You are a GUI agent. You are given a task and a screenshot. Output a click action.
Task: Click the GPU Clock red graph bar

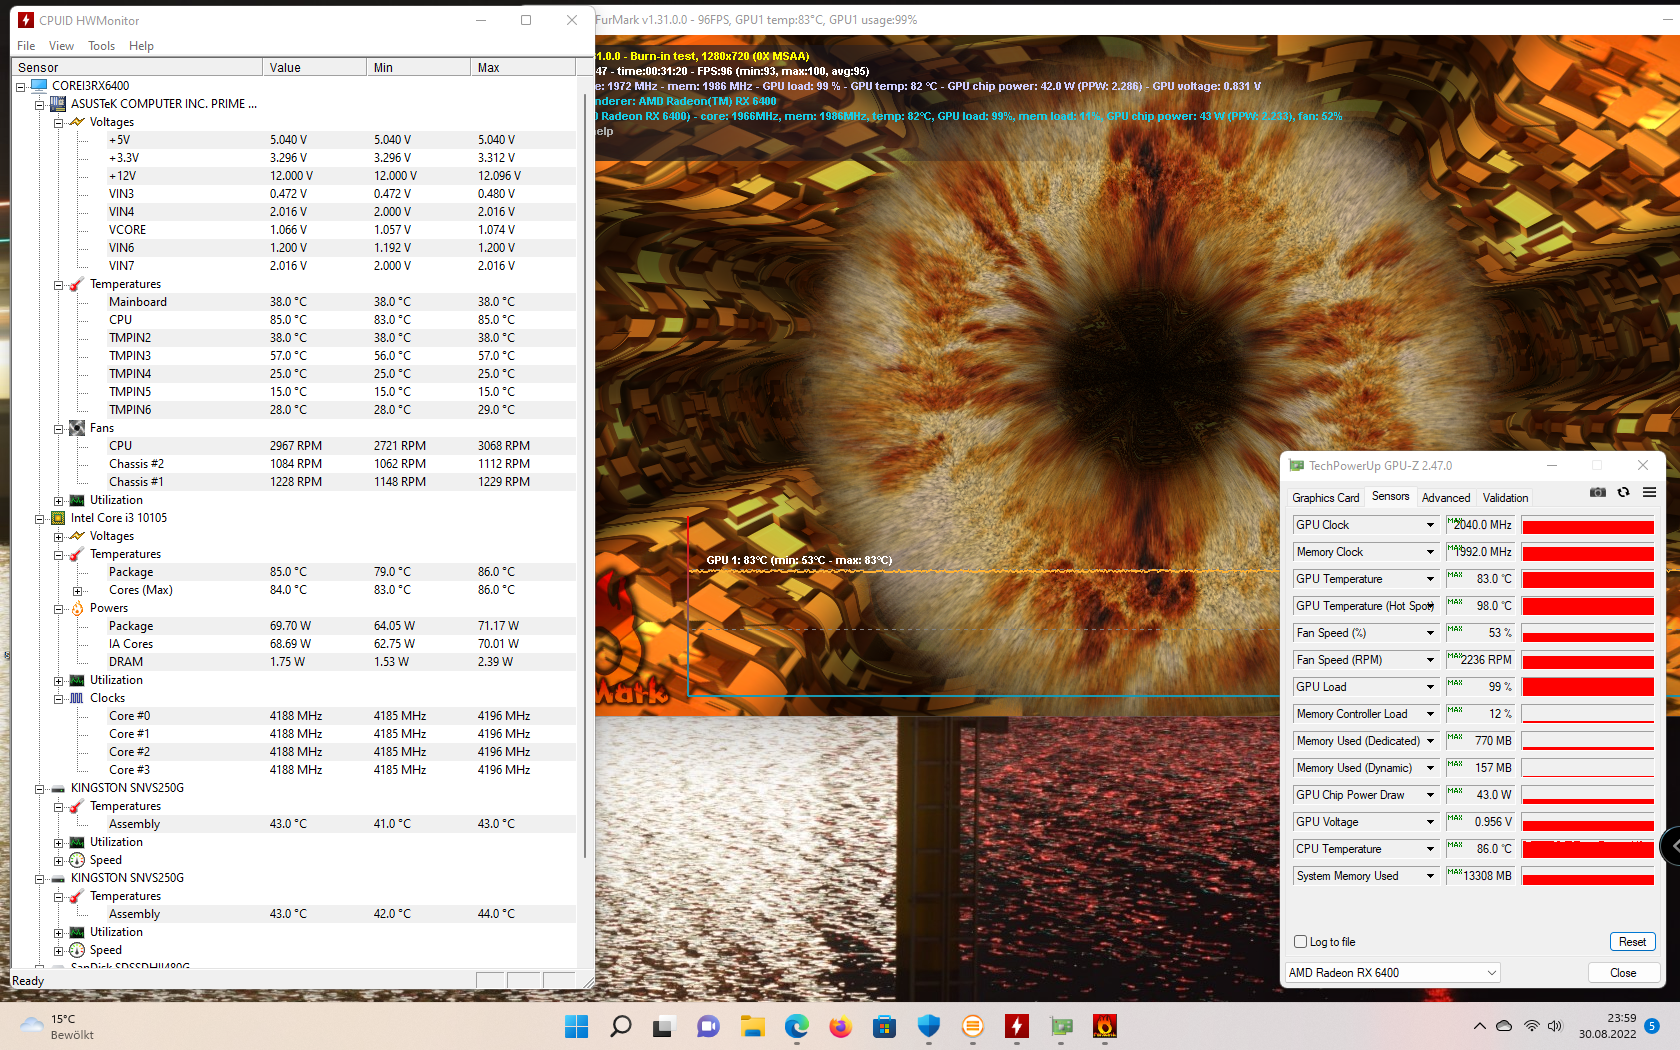point(1587,525)
